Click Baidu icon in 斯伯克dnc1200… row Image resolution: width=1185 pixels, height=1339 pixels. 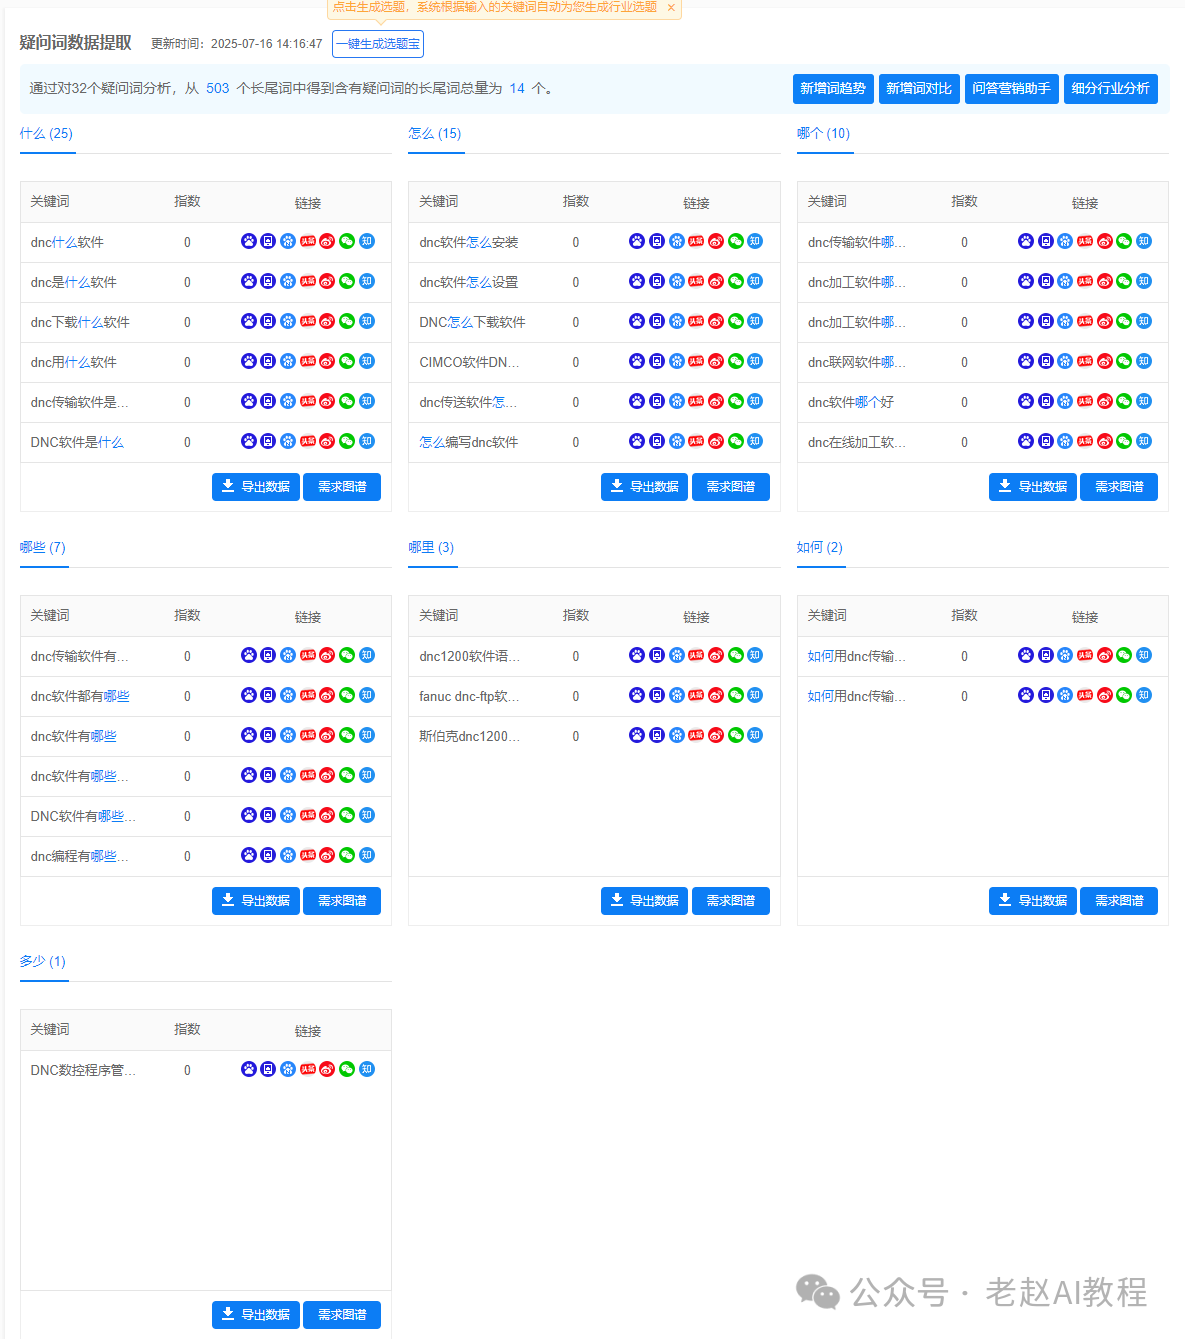click(x=637, y=735)
